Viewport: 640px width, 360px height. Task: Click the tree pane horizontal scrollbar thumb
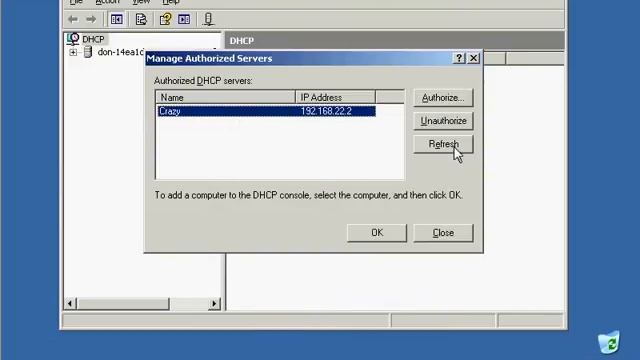click(x=123, y=304)
